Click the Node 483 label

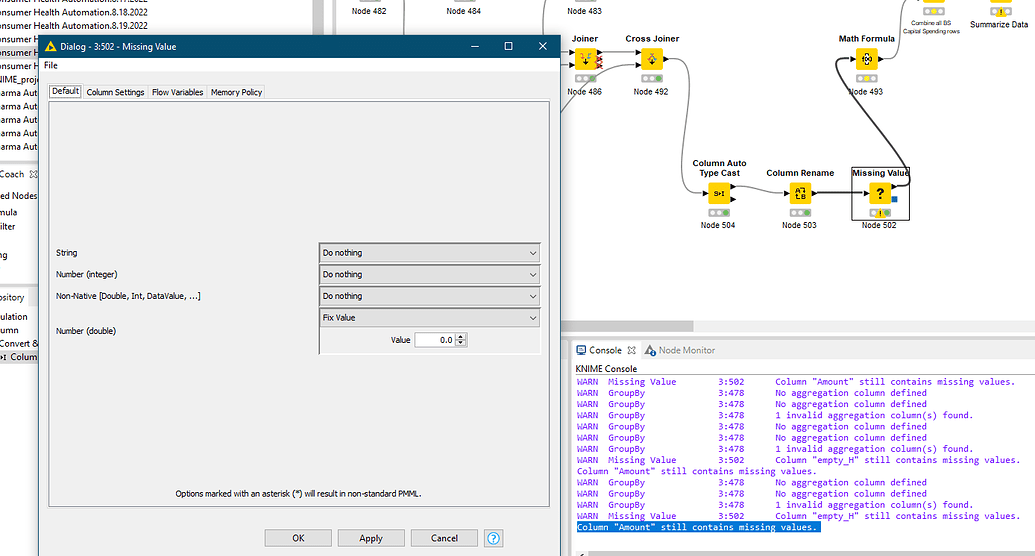(x=584, y=11)
